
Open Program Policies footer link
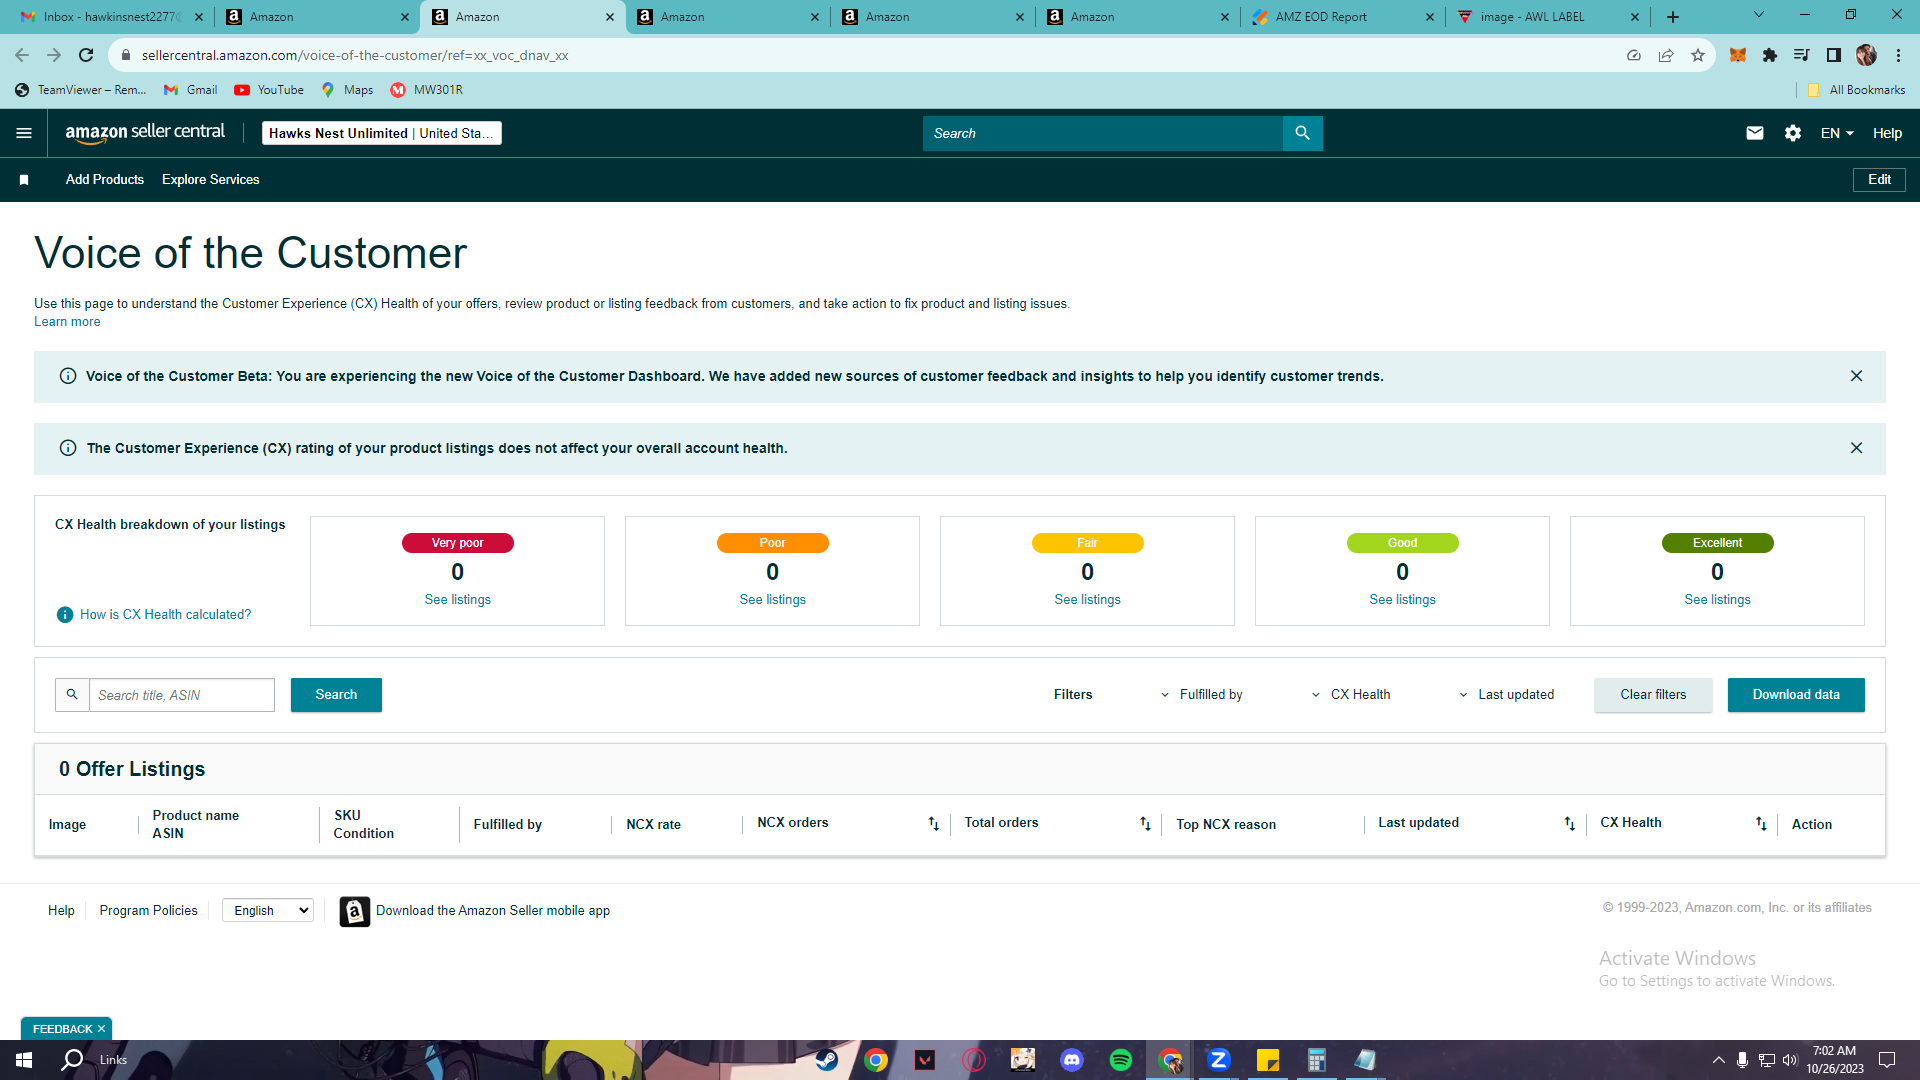(148, 911)
